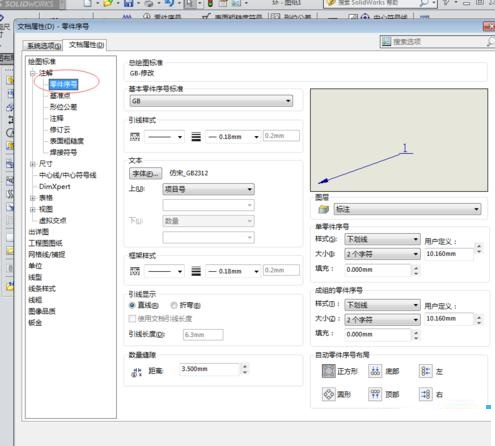Select the 底部 auto balloon layout icon
495x446 pixels.
click(375, 371)
